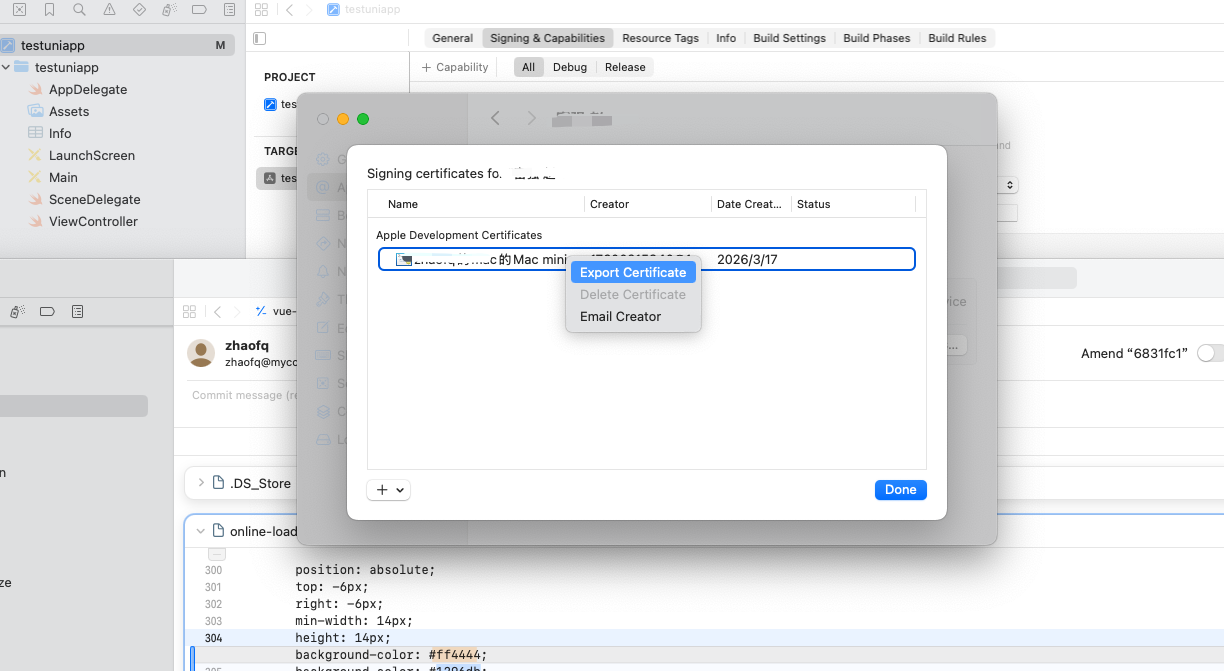
Task: Open ViewController swift file
Action: [93, 221]
